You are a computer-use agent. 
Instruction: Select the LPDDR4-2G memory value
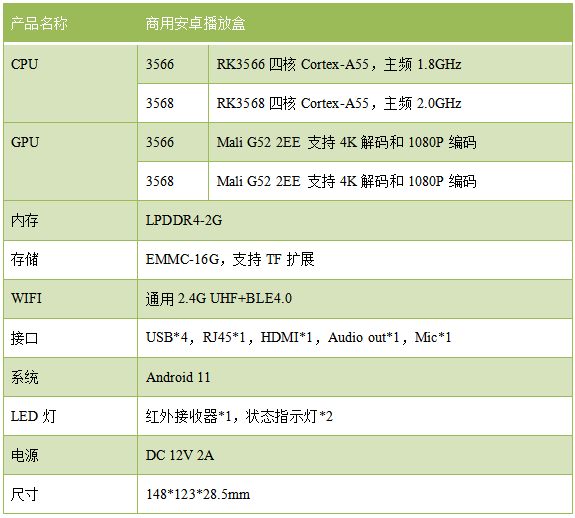[x=184, y=220]
